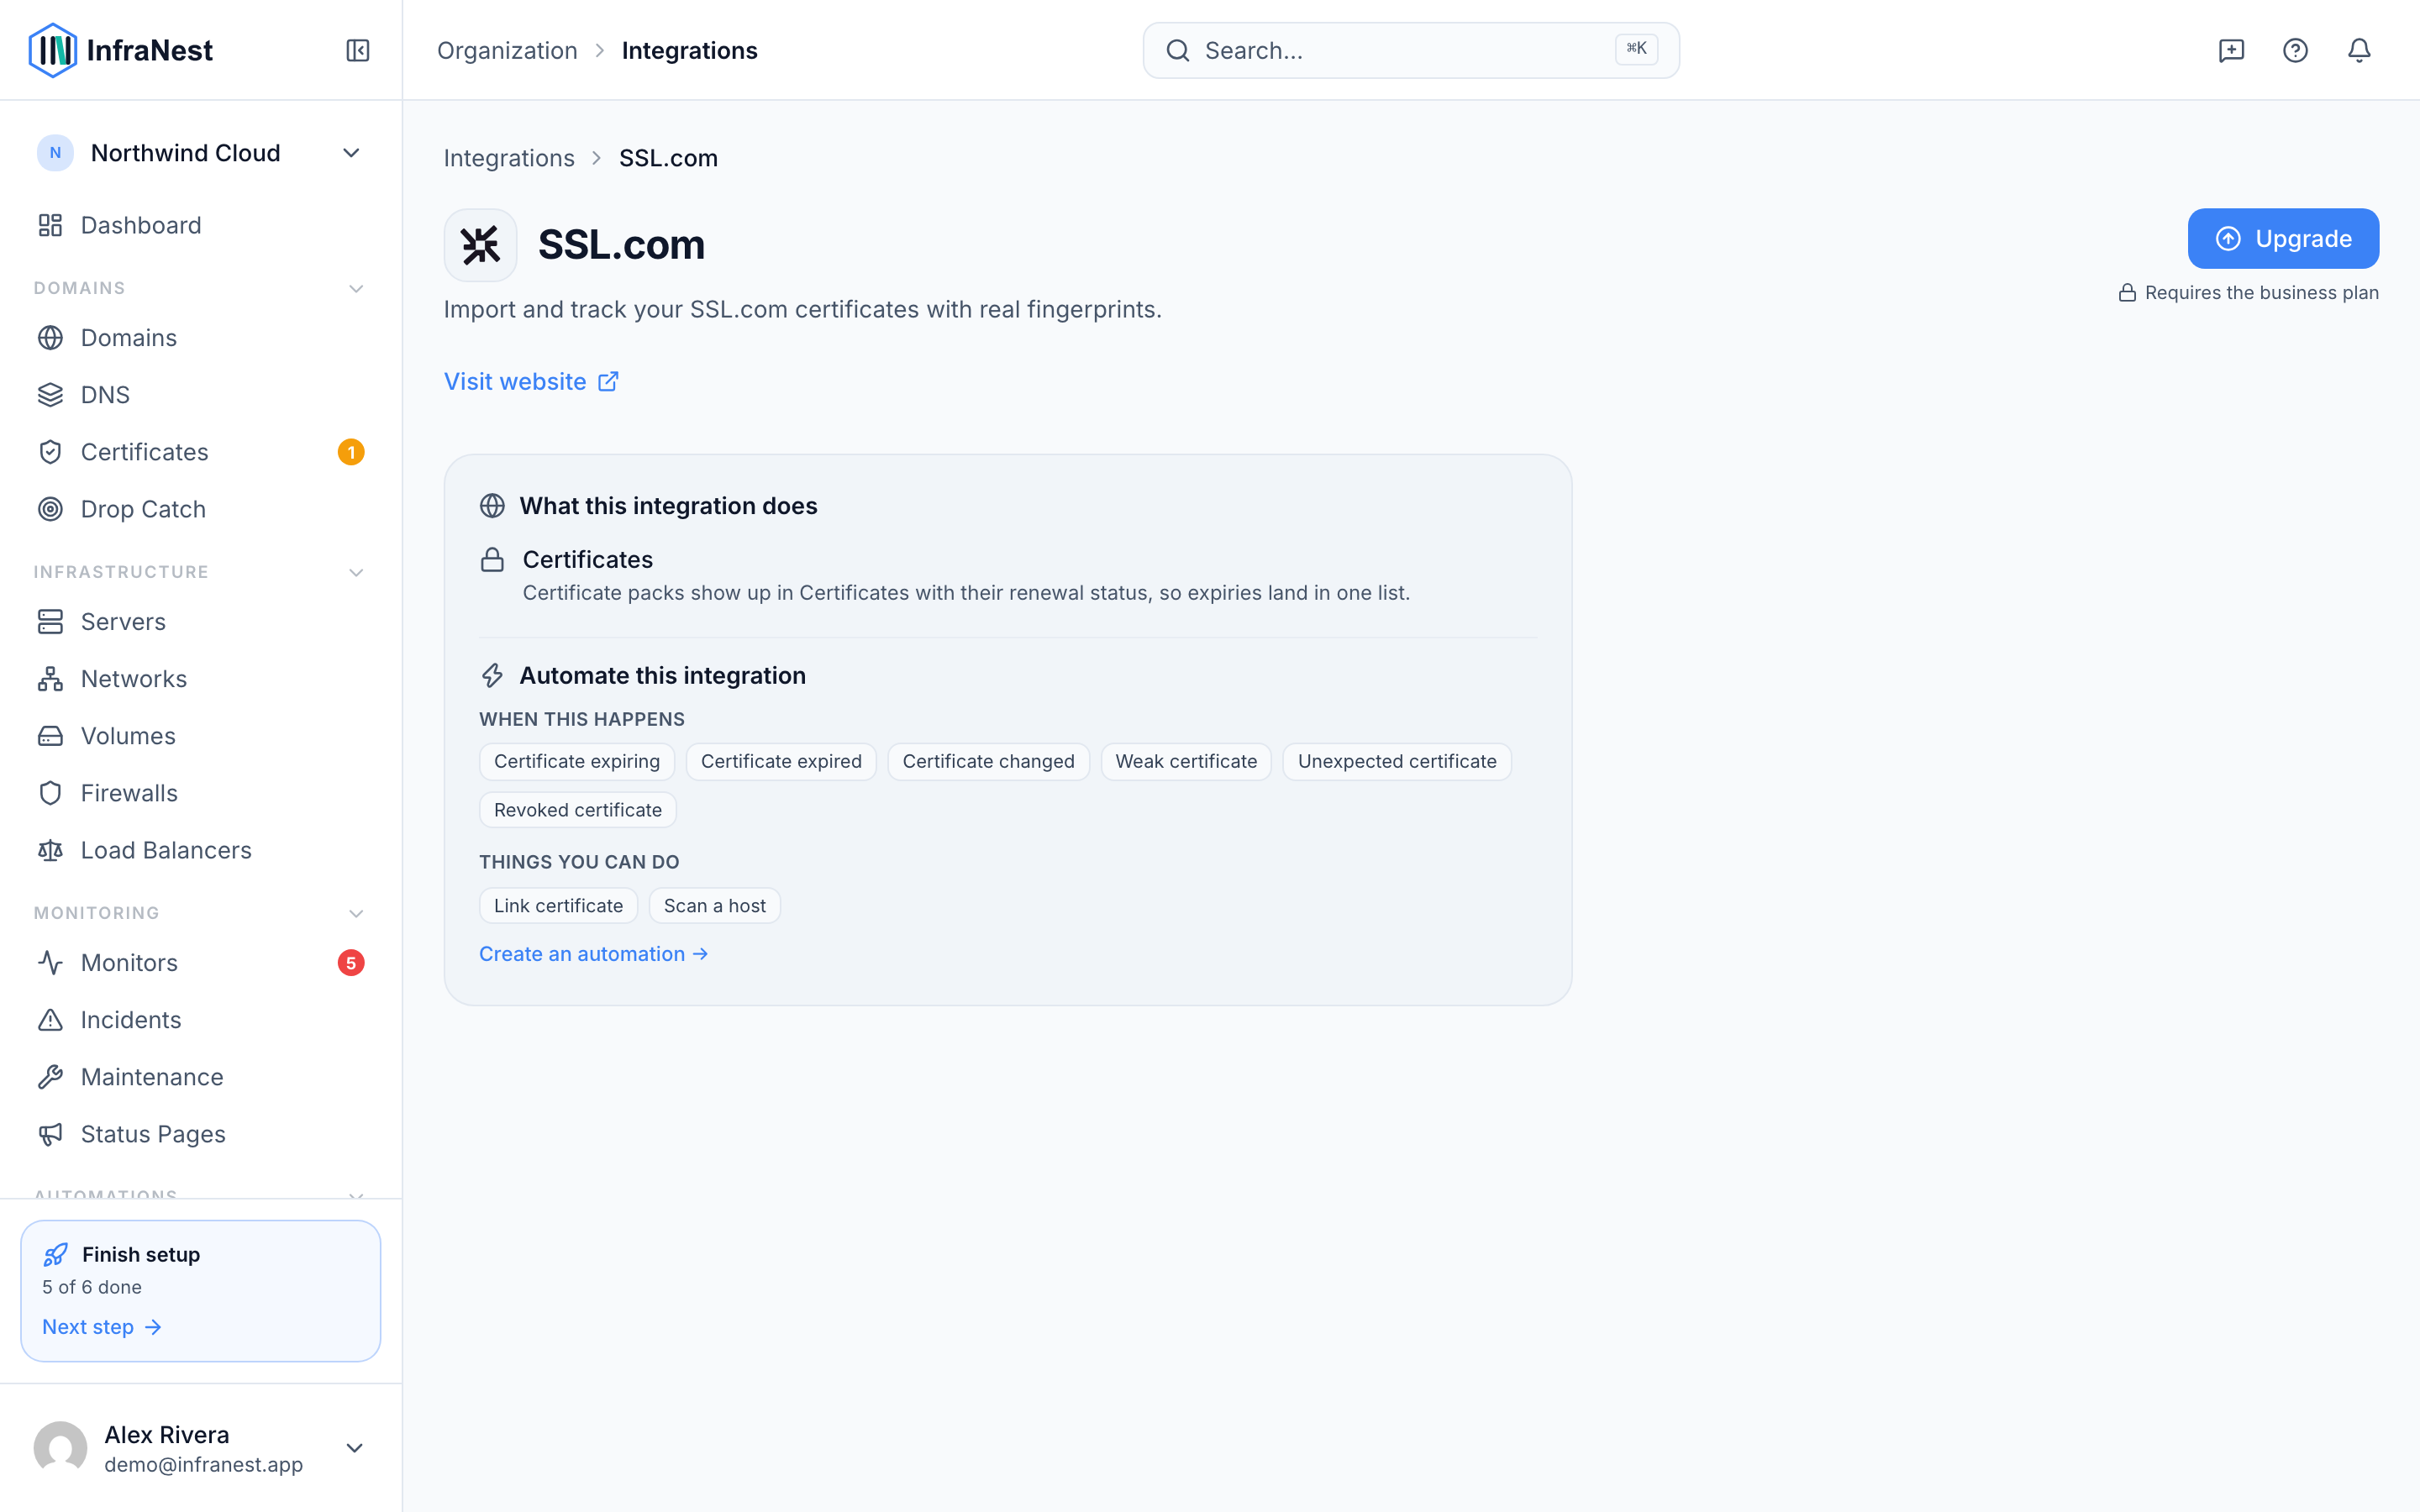Click the Networks topology icon
Viewport: 2420px width, 1512px height.
[50, 679]
